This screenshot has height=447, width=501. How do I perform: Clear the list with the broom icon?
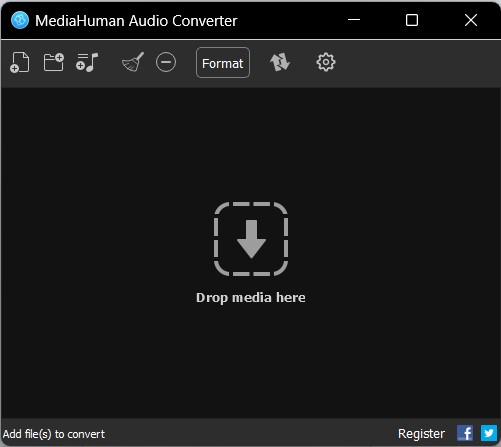coord(133,62)
